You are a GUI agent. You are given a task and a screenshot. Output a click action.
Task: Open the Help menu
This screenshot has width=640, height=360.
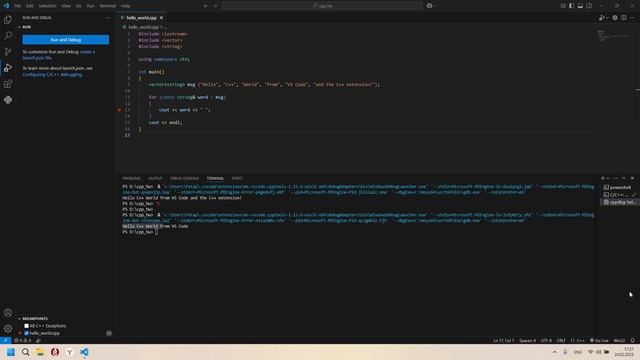(x=126, y=6)
